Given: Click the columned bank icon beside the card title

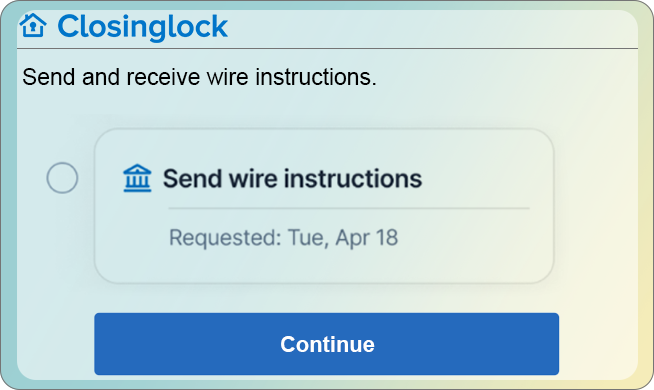Looking at the screenshot, I should tap(137, 178).
